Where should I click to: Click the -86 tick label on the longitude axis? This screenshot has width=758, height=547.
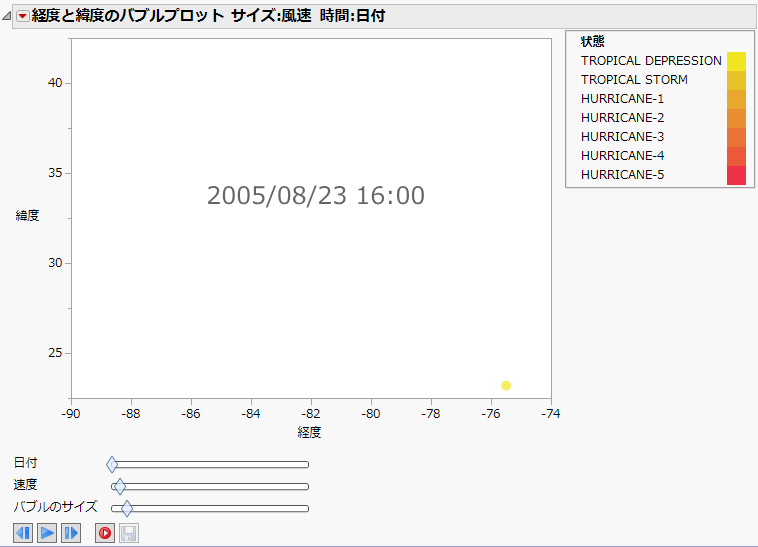coord(191,414)
